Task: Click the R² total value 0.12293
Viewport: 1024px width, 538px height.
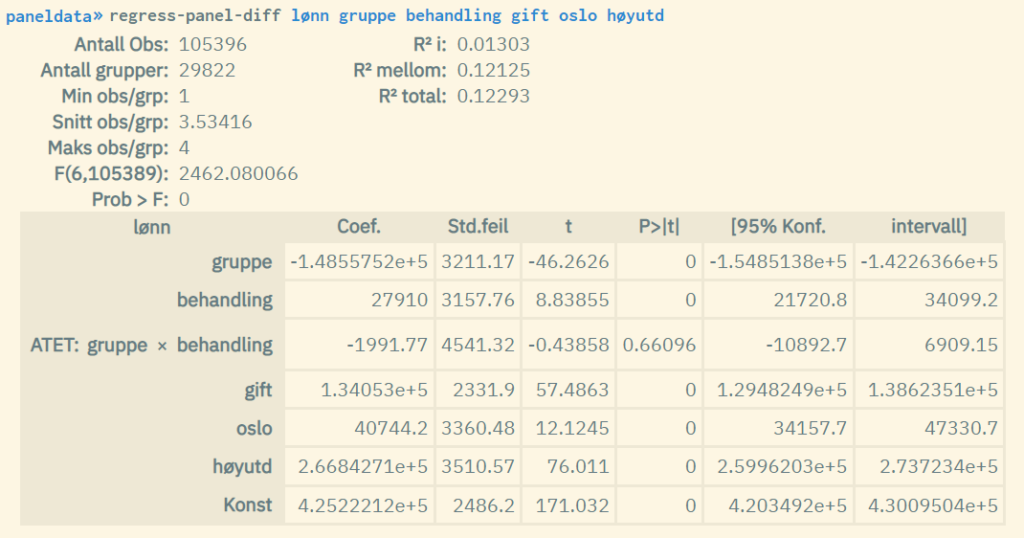Action: [493, 96]
